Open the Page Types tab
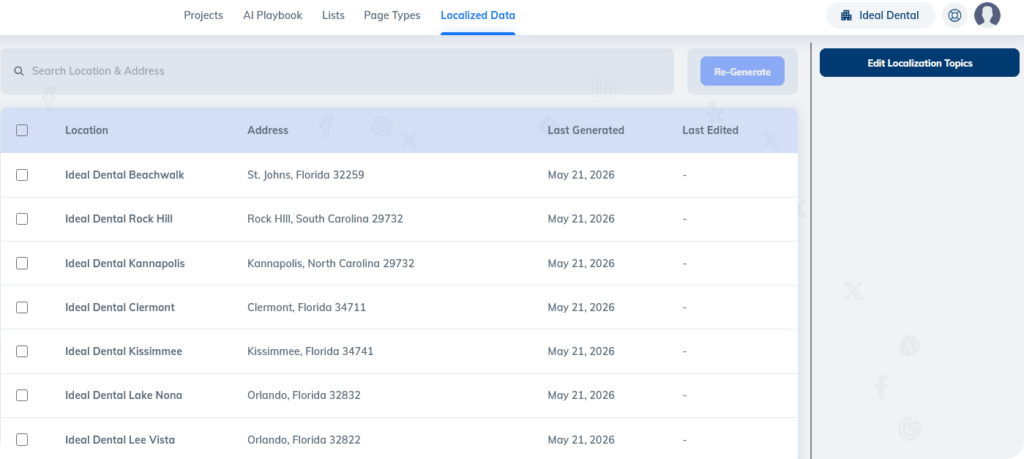Viewport: 1024px width, 459px height. (392, 16)
